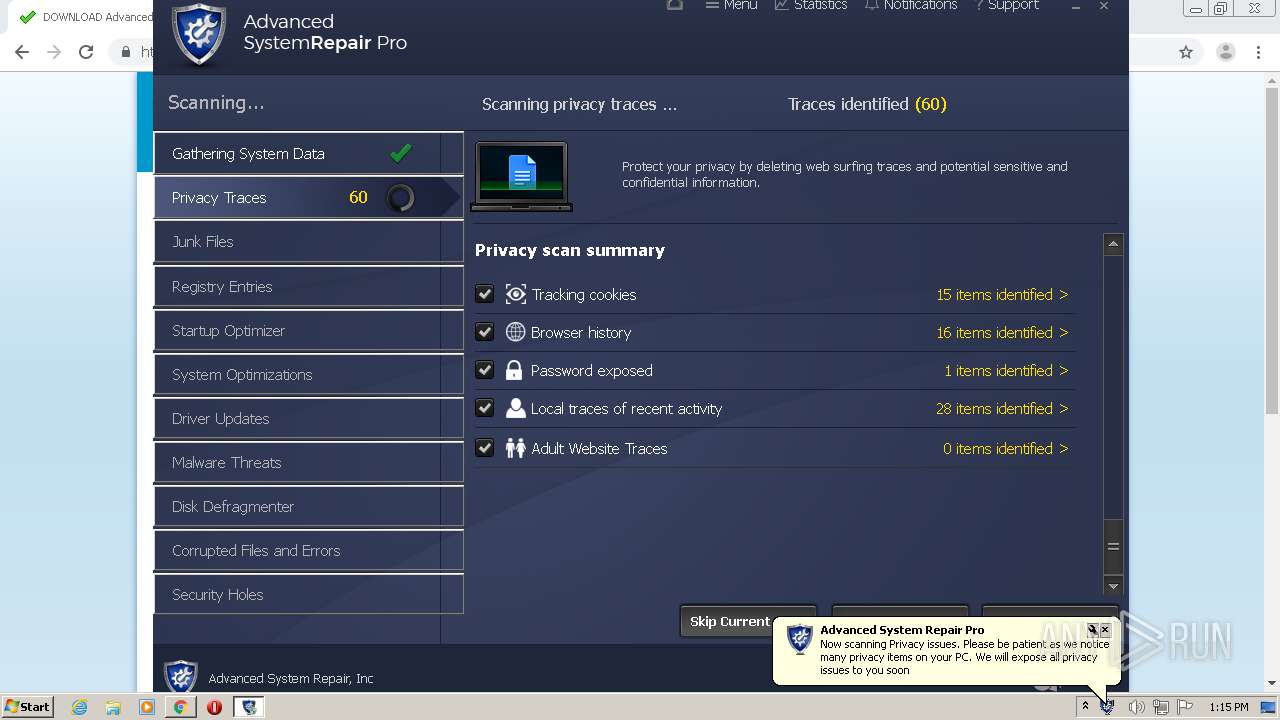Expand the 16 items identified for Browser history
Image resolution: width=1280 pixels, height=720 pixels.
click(1002, 333)
